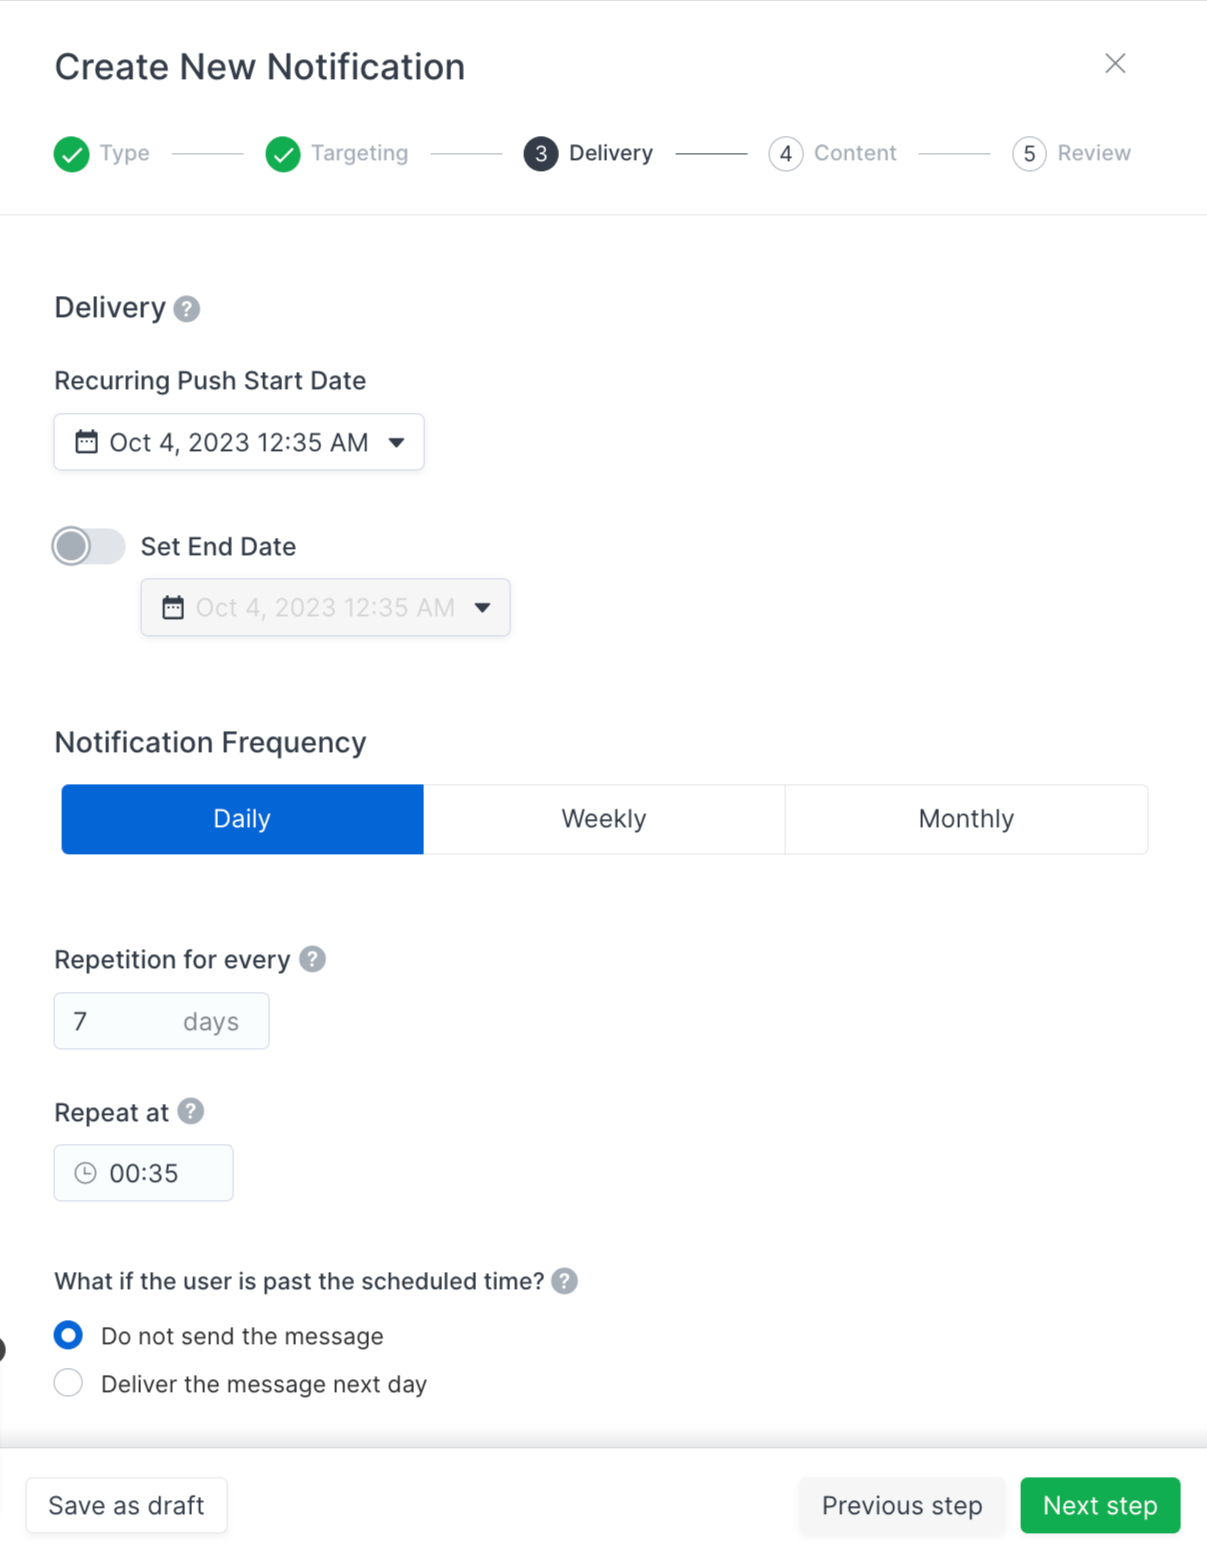Select the Daily frequency tab
The width and height of the screenshot is (1207, 1560).
242,819
